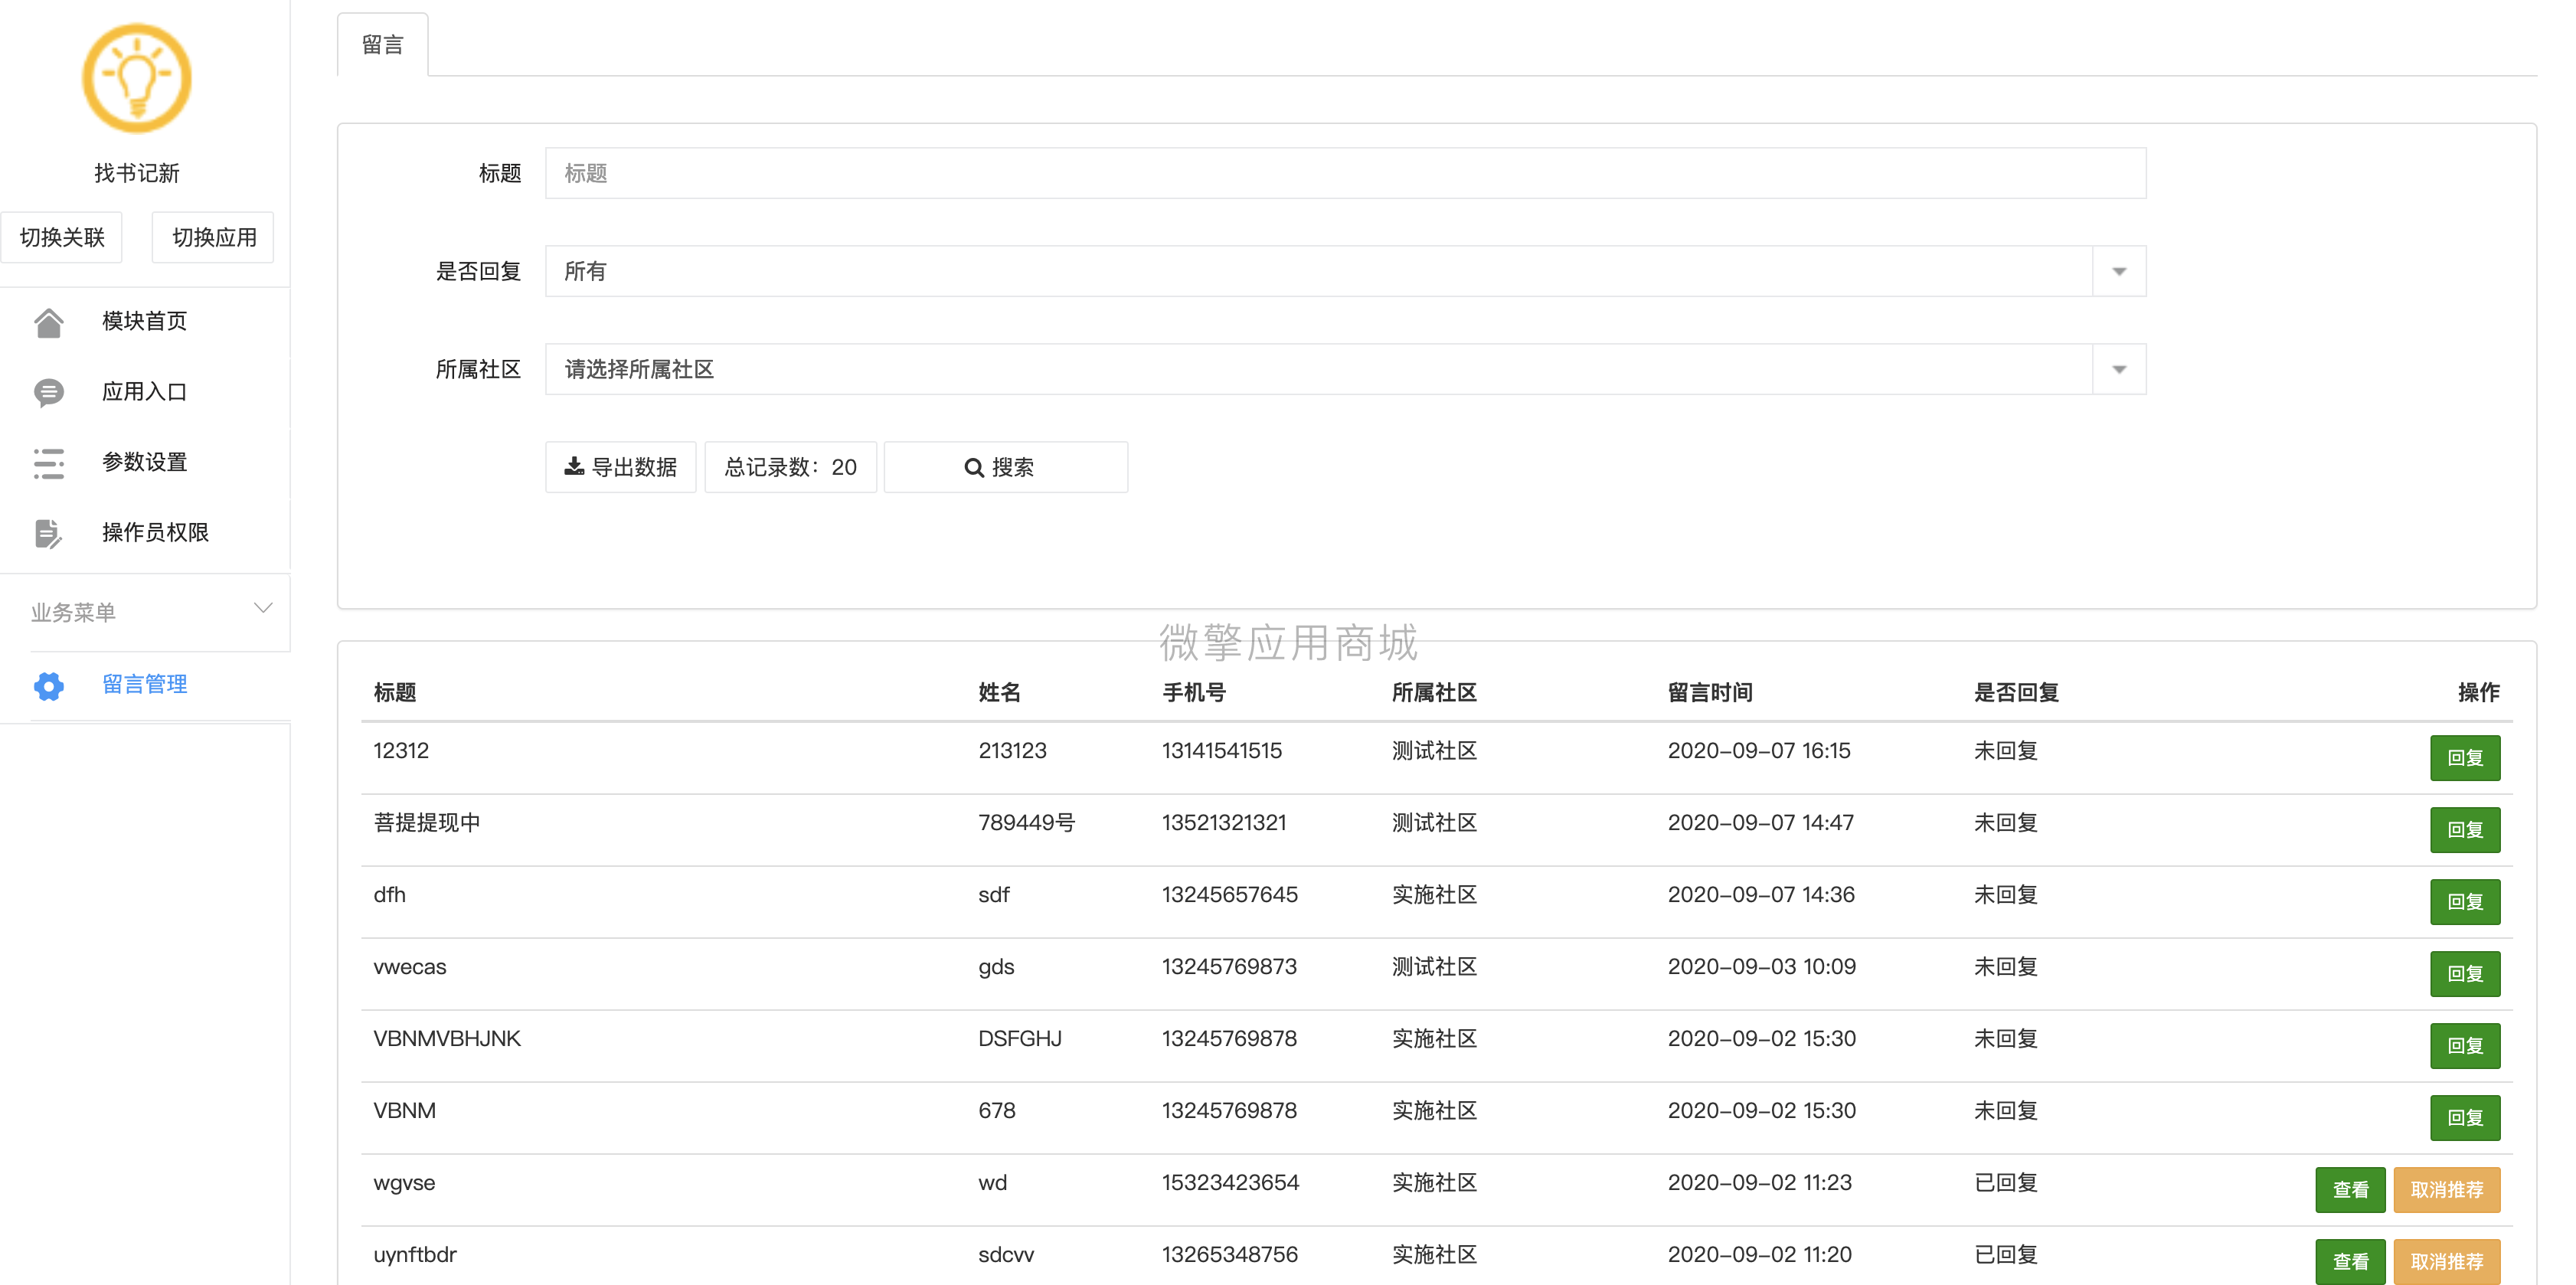Click the name sdcvv

1006,1254
